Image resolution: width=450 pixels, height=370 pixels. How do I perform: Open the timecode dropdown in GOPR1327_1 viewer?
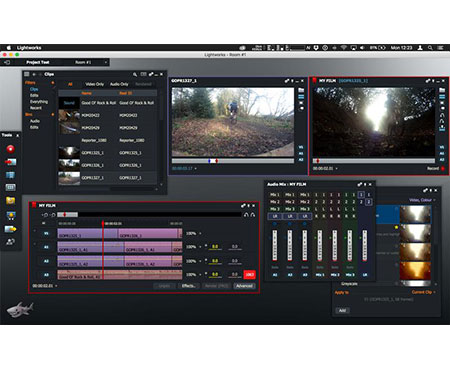[195, 169]
